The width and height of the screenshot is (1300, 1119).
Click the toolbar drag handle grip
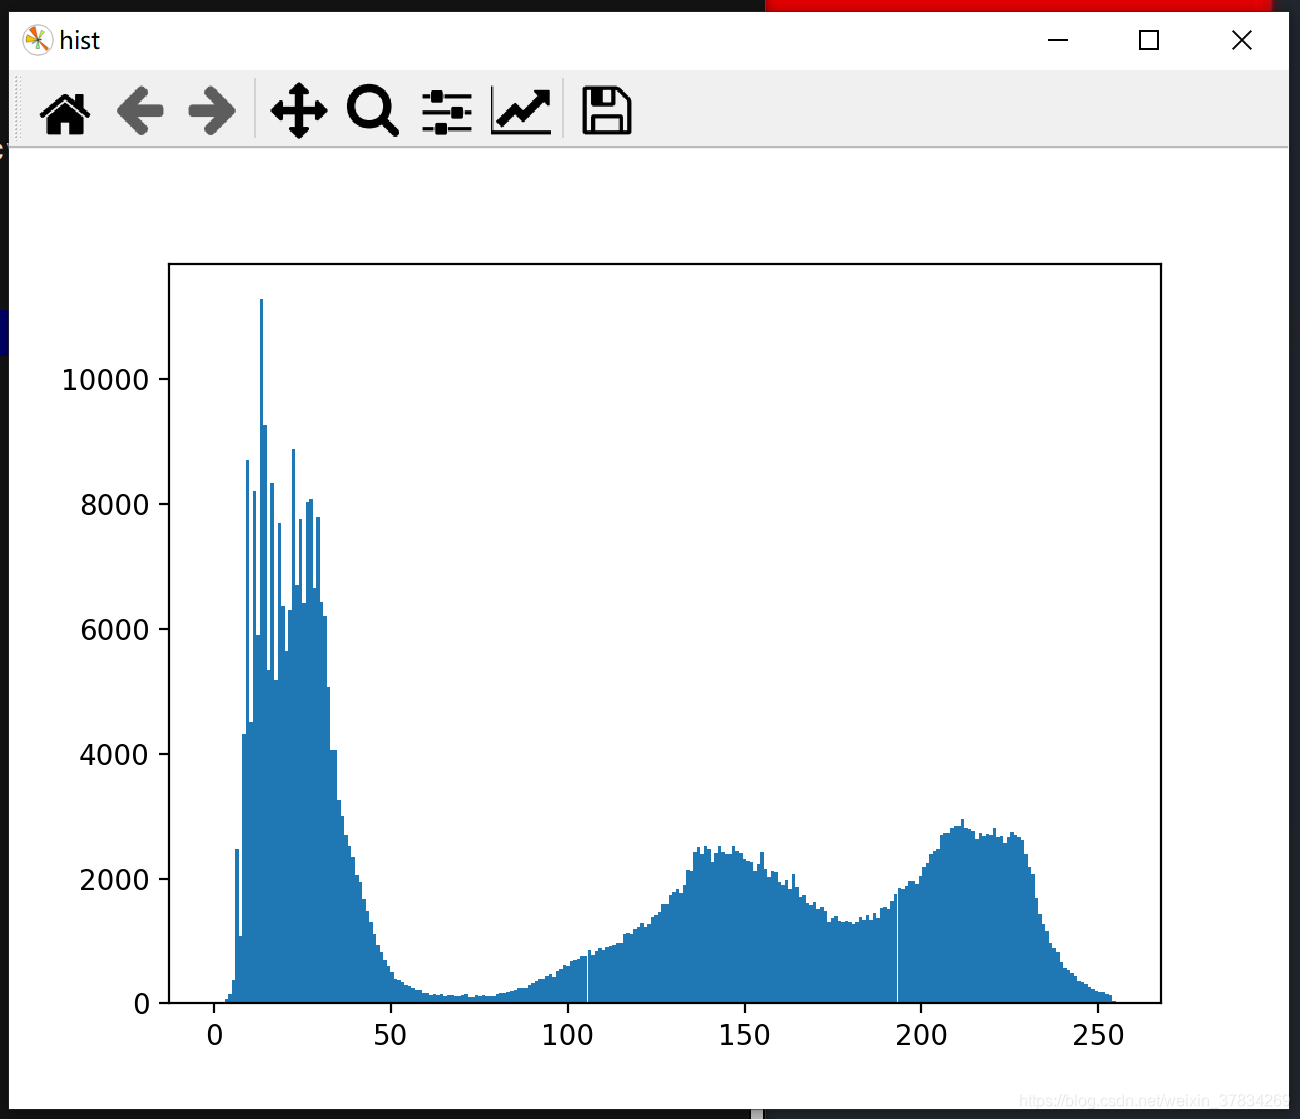pos(18,109)
